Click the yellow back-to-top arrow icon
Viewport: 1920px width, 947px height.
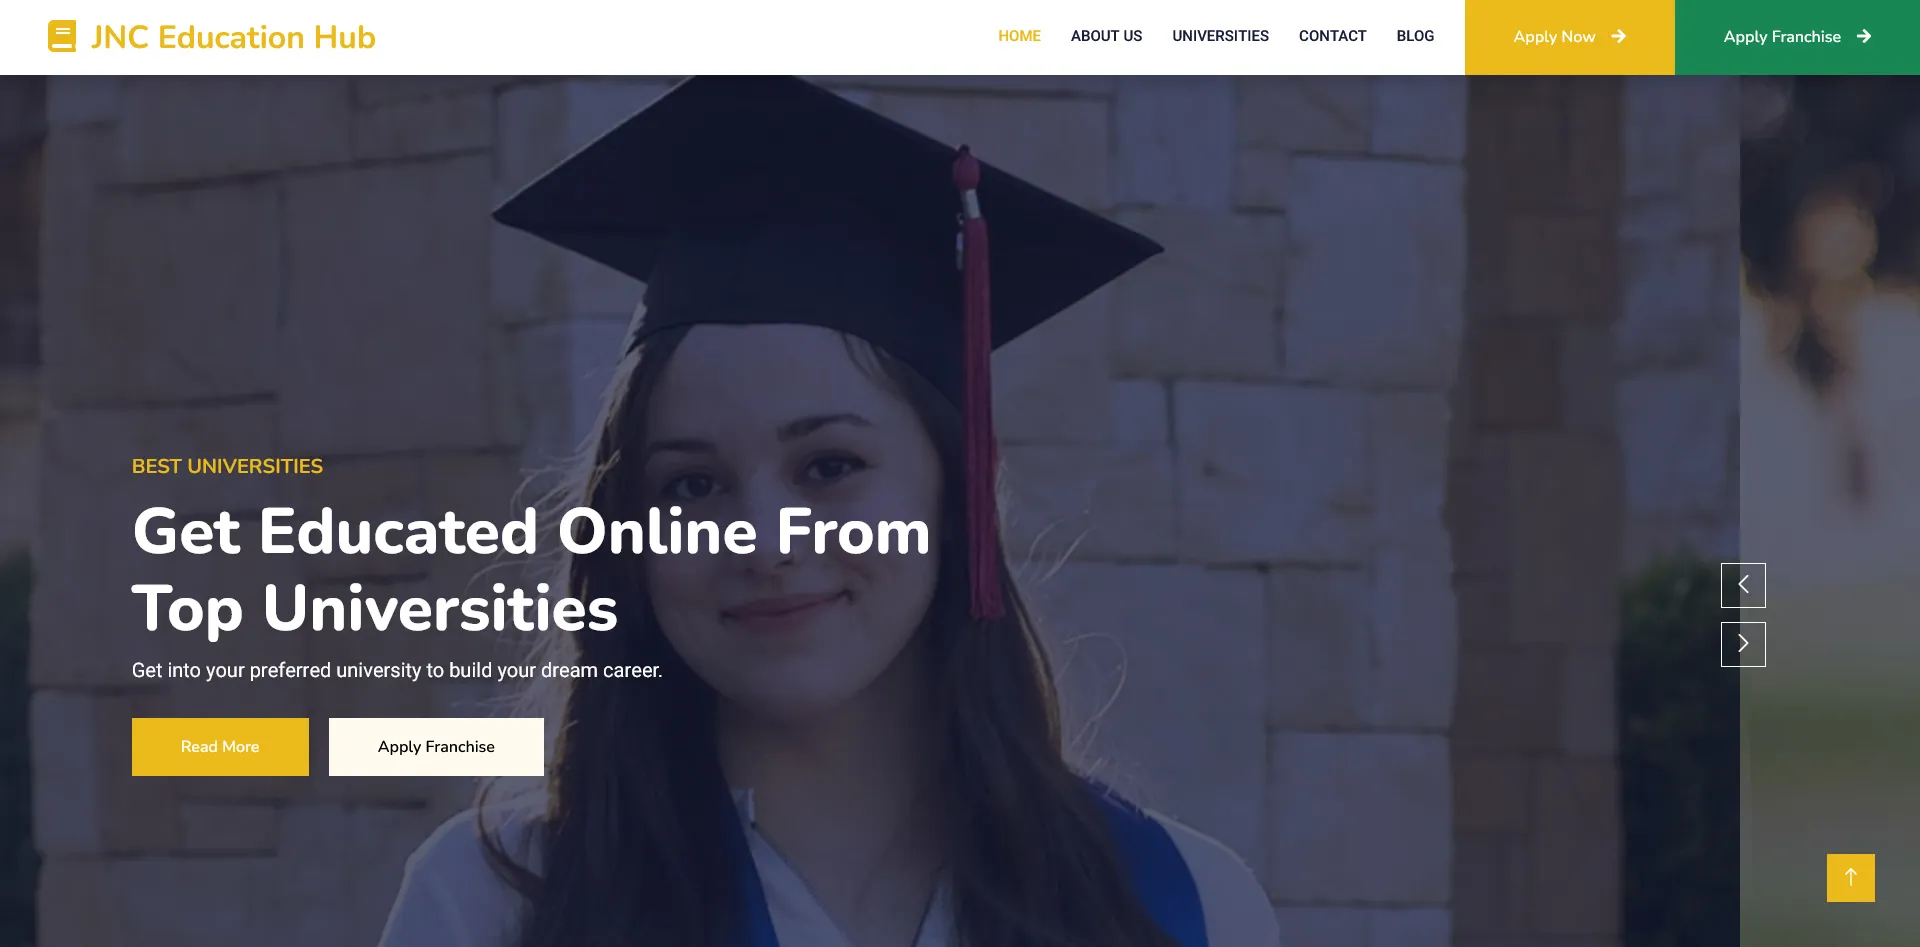1851,878
